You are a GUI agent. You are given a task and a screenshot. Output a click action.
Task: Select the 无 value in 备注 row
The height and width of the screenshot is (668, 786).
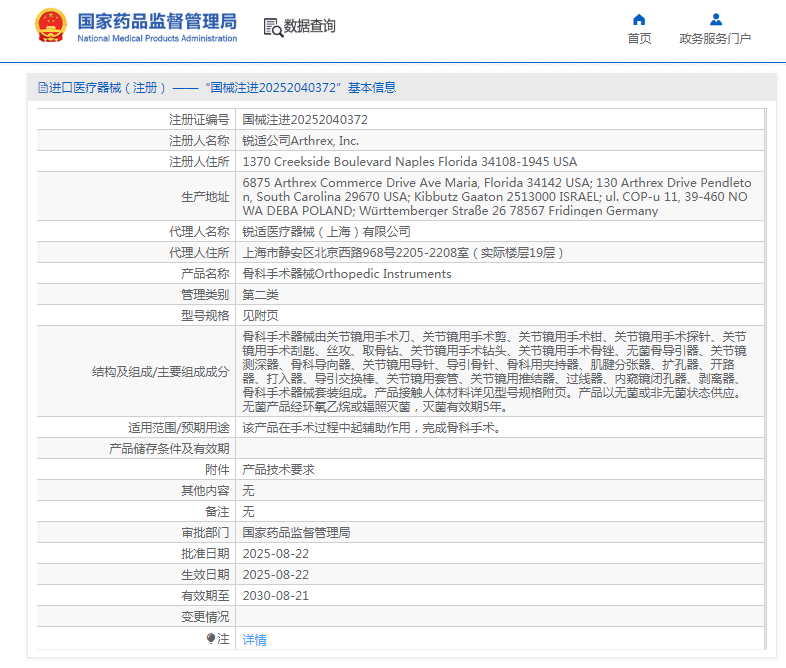click(249, 512)
